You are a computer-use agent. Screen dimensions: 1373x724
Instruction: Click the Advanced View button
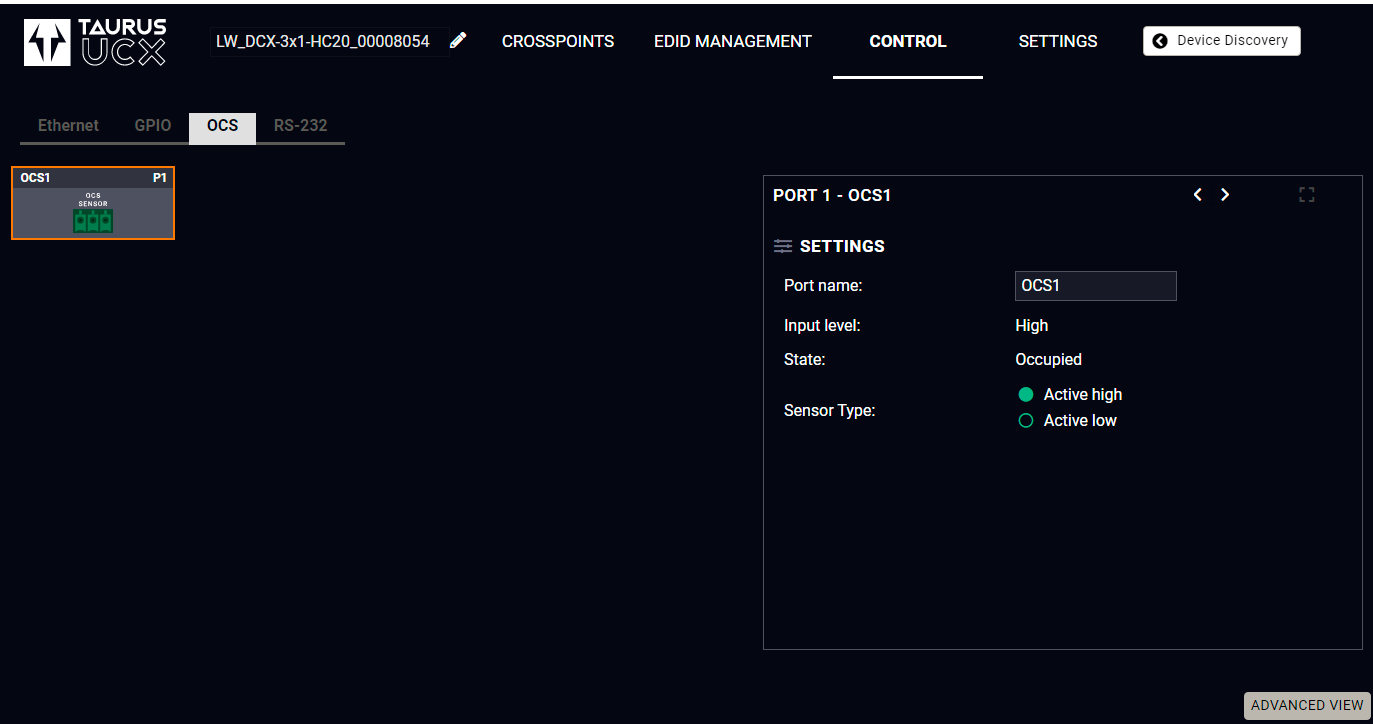(x=1307, y=705)
